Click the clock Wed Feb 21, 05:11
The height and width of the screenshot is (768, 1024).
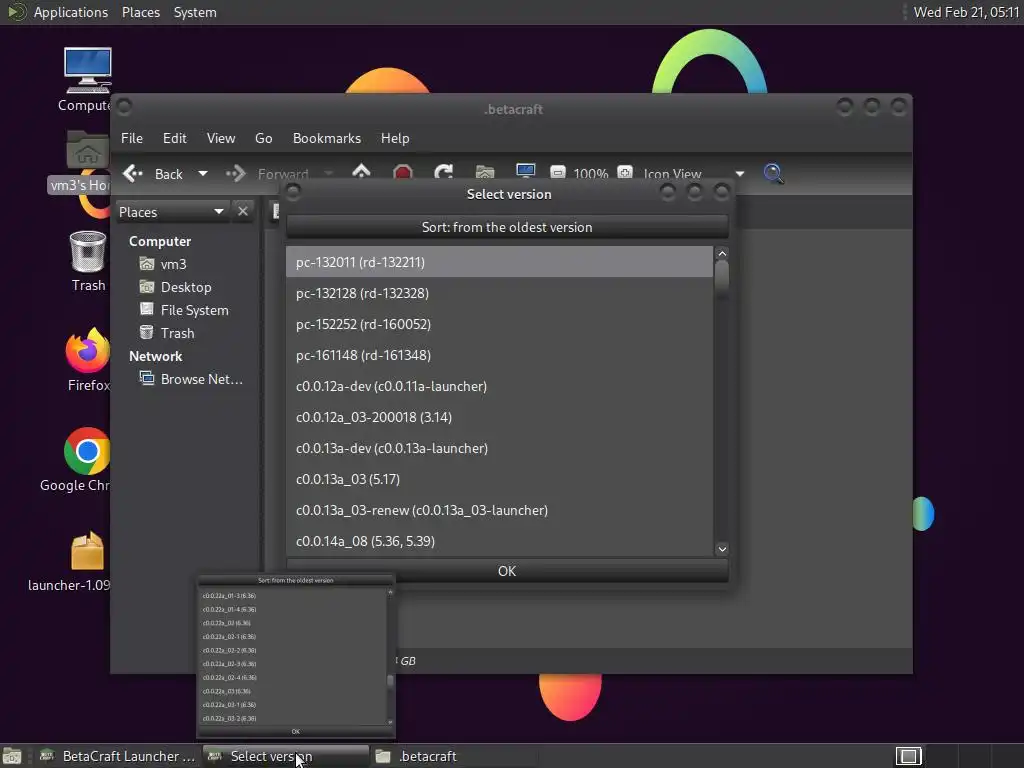coord(966,12)
